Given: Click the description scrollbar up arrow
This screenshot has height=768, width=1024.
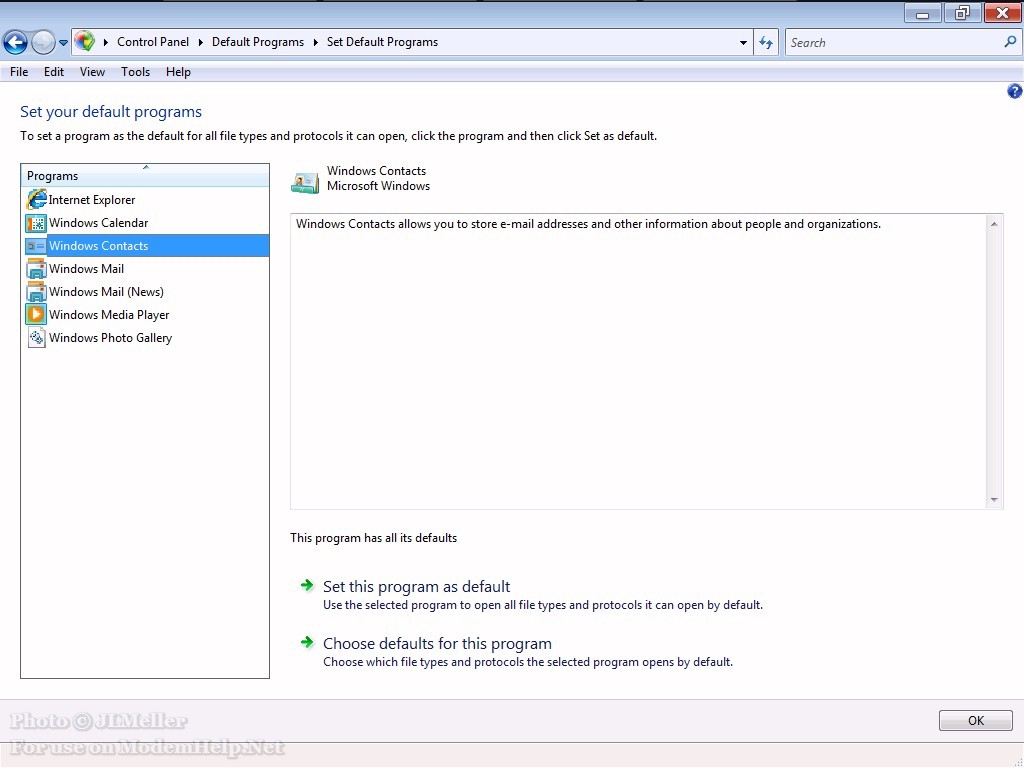Looking at the screenshot, I should click(994, 224).
